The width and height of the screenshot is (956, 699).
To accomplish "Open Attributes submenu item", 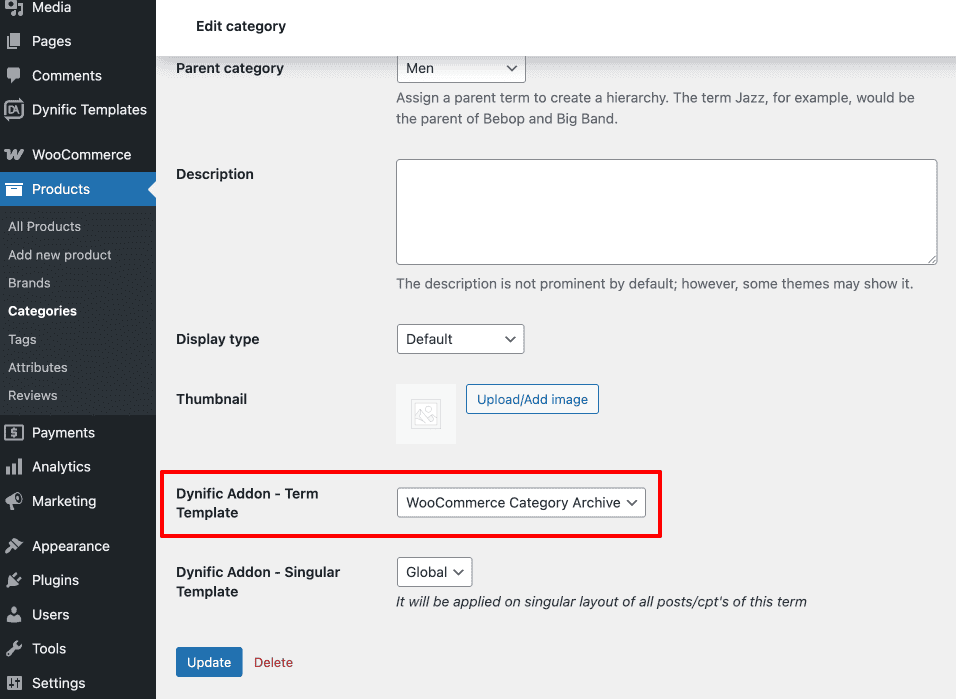I will (x=38, y=367).
